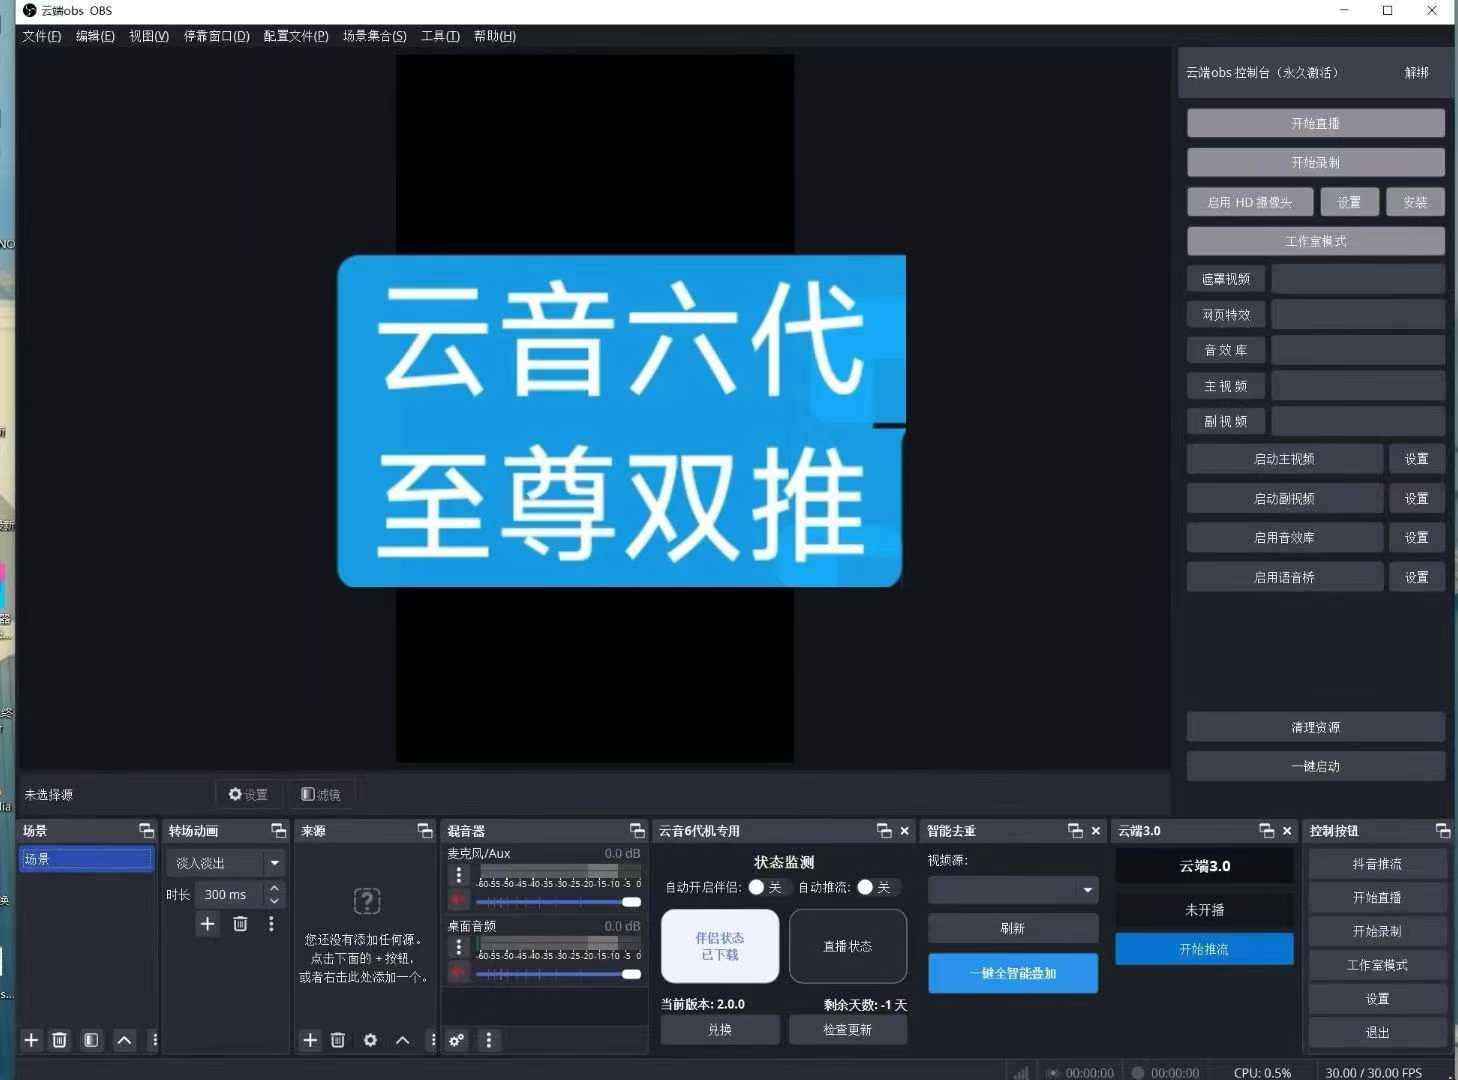Click 一键启动 button

pos(1315,766)
